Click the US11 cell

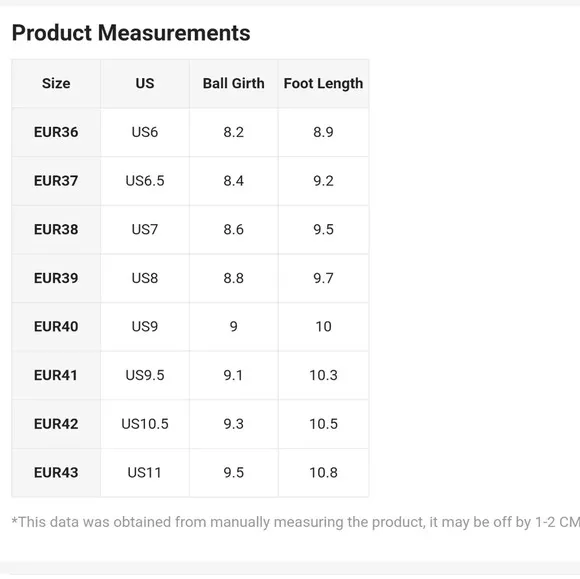tap(145, 473)
